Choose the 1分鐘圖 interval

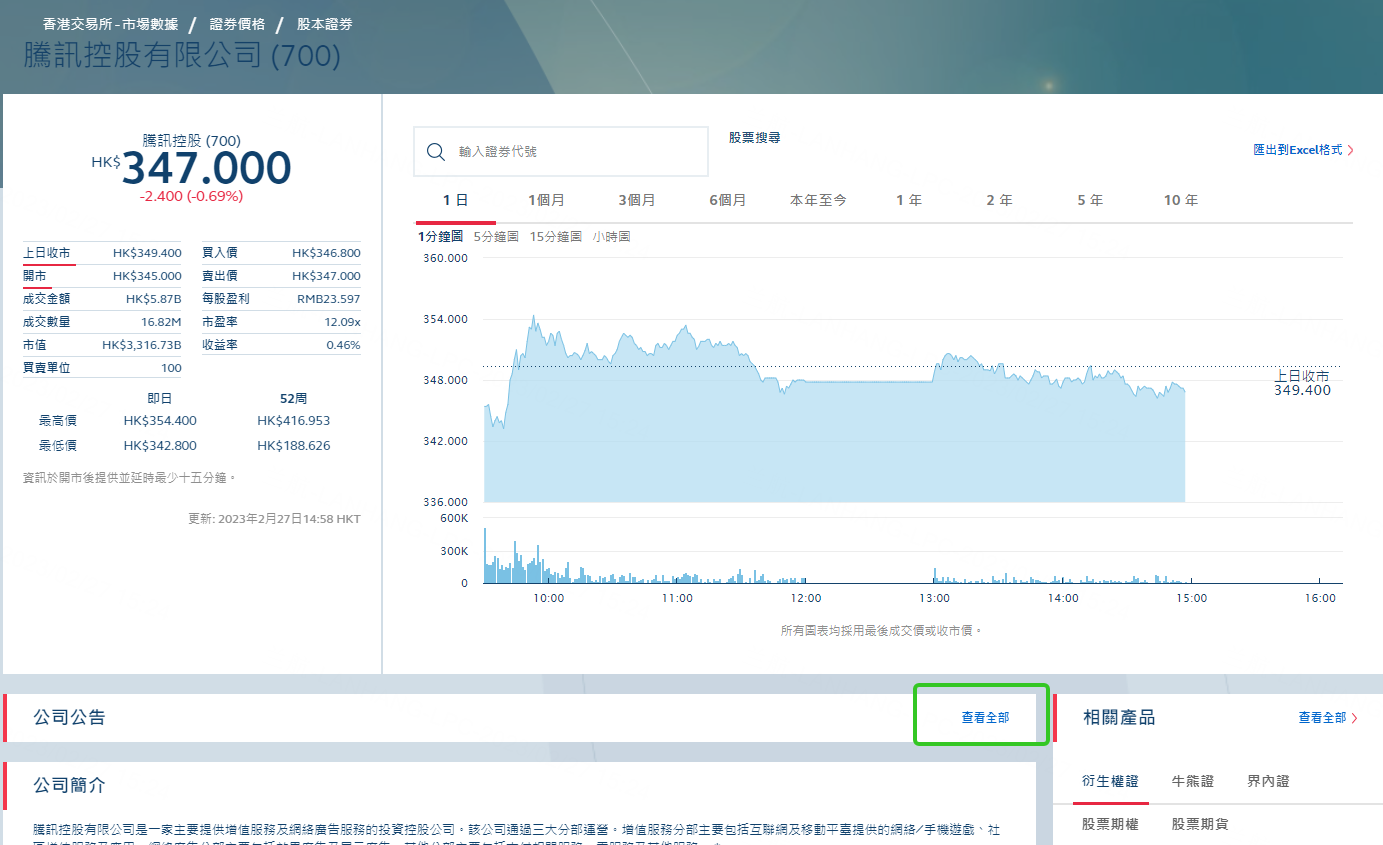(441, 237)
